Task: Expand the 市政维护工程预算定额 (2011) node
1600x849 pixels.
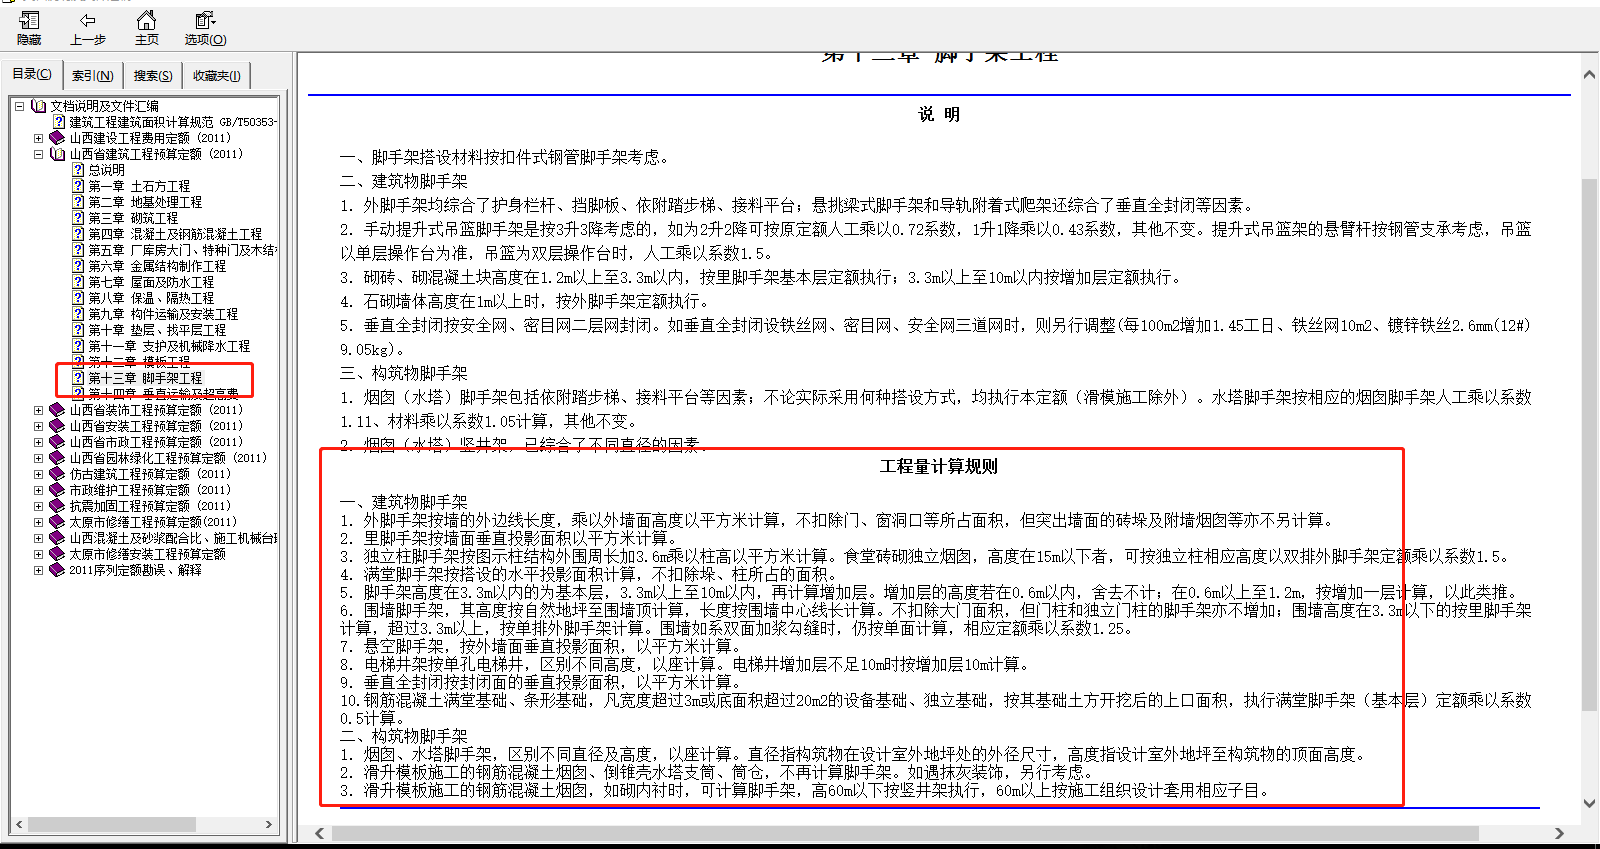Action: tap(38, 490)
